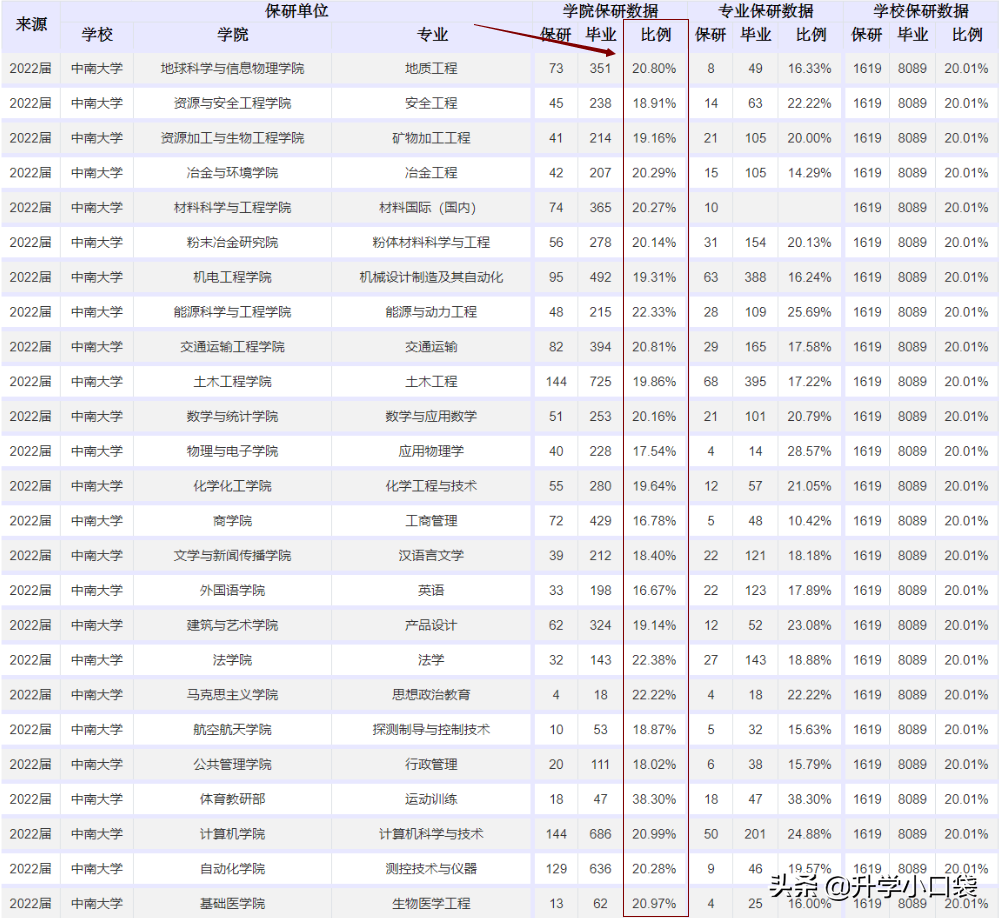Viewport: 999px width, 921px height.
Task: Select the 土木工程学院 cell
Action: (x=235, y=381)
